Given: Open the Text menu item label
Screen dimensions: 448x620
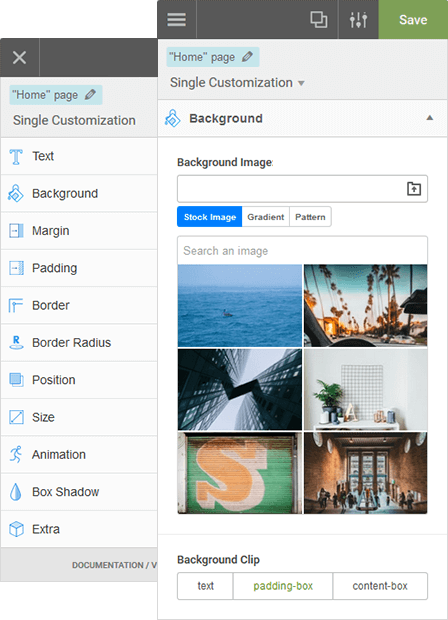Looking at the screenshot, I should pos(43,156).
